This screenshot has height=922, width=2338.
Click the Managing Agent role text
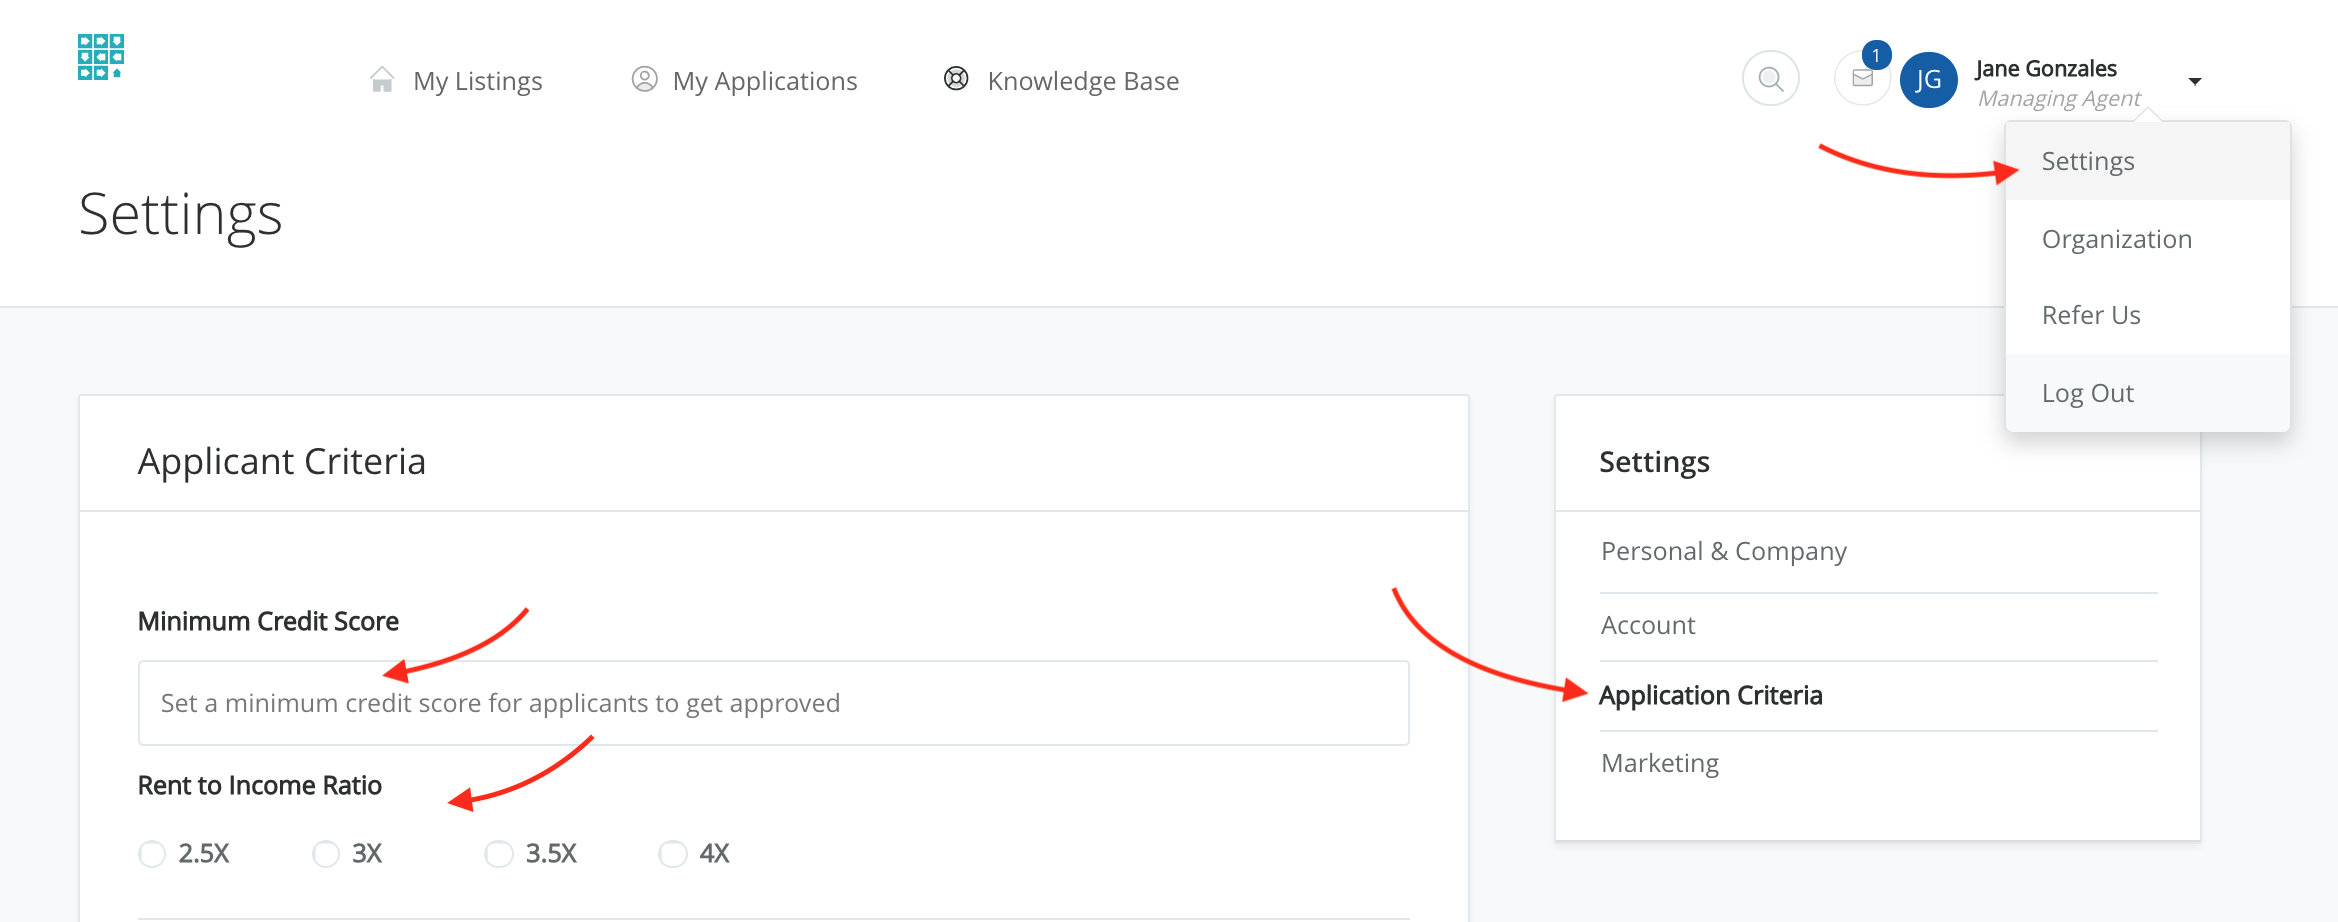(x=2058, y=98)
